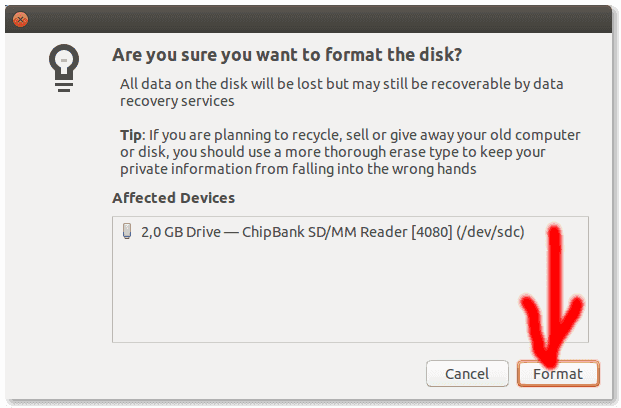Click the dialog's dark title bar
Screen dimensions: 621x408
(x=309, y=19)
